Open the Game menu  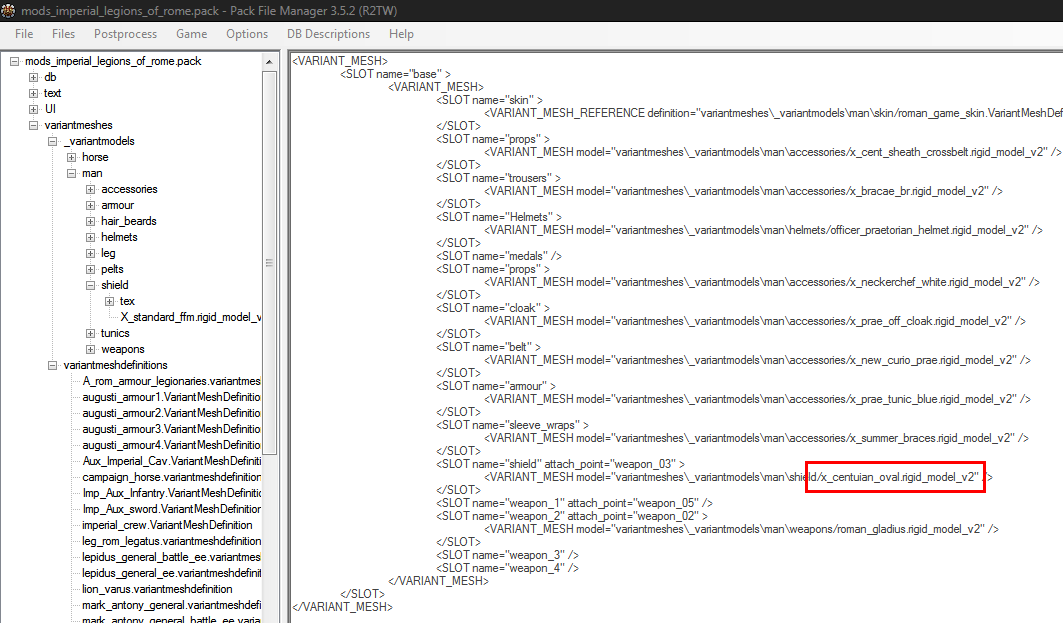[x=192, y=34]
